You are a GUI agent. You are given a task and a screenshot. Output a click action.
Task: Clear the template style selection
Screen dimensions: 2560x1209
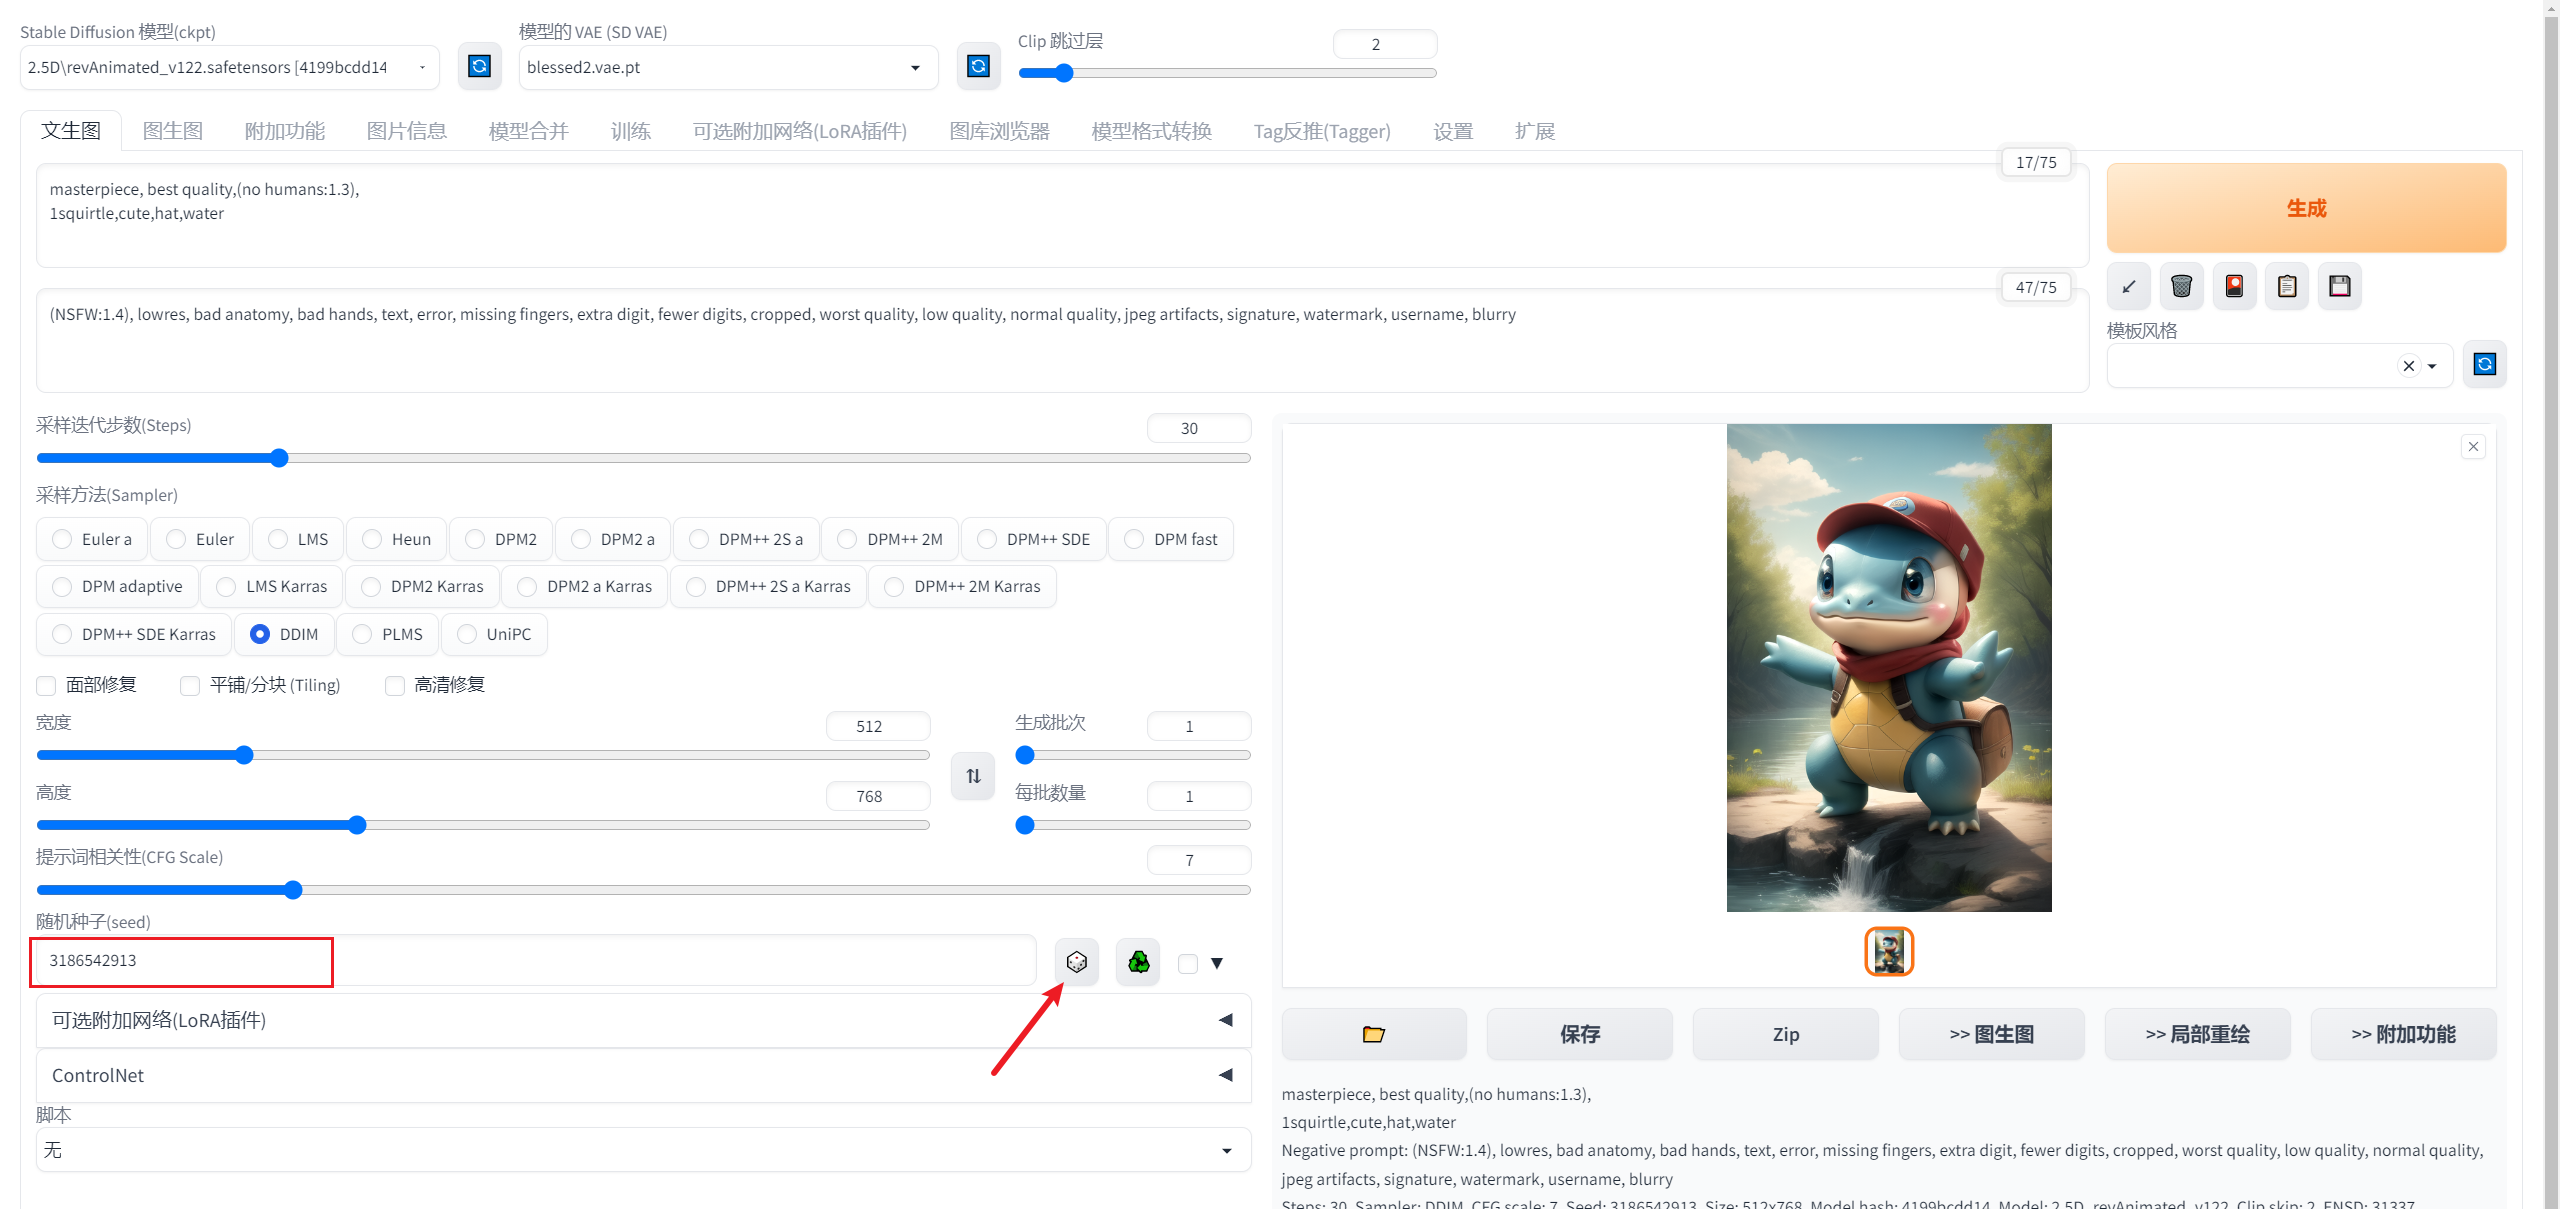2409,366
